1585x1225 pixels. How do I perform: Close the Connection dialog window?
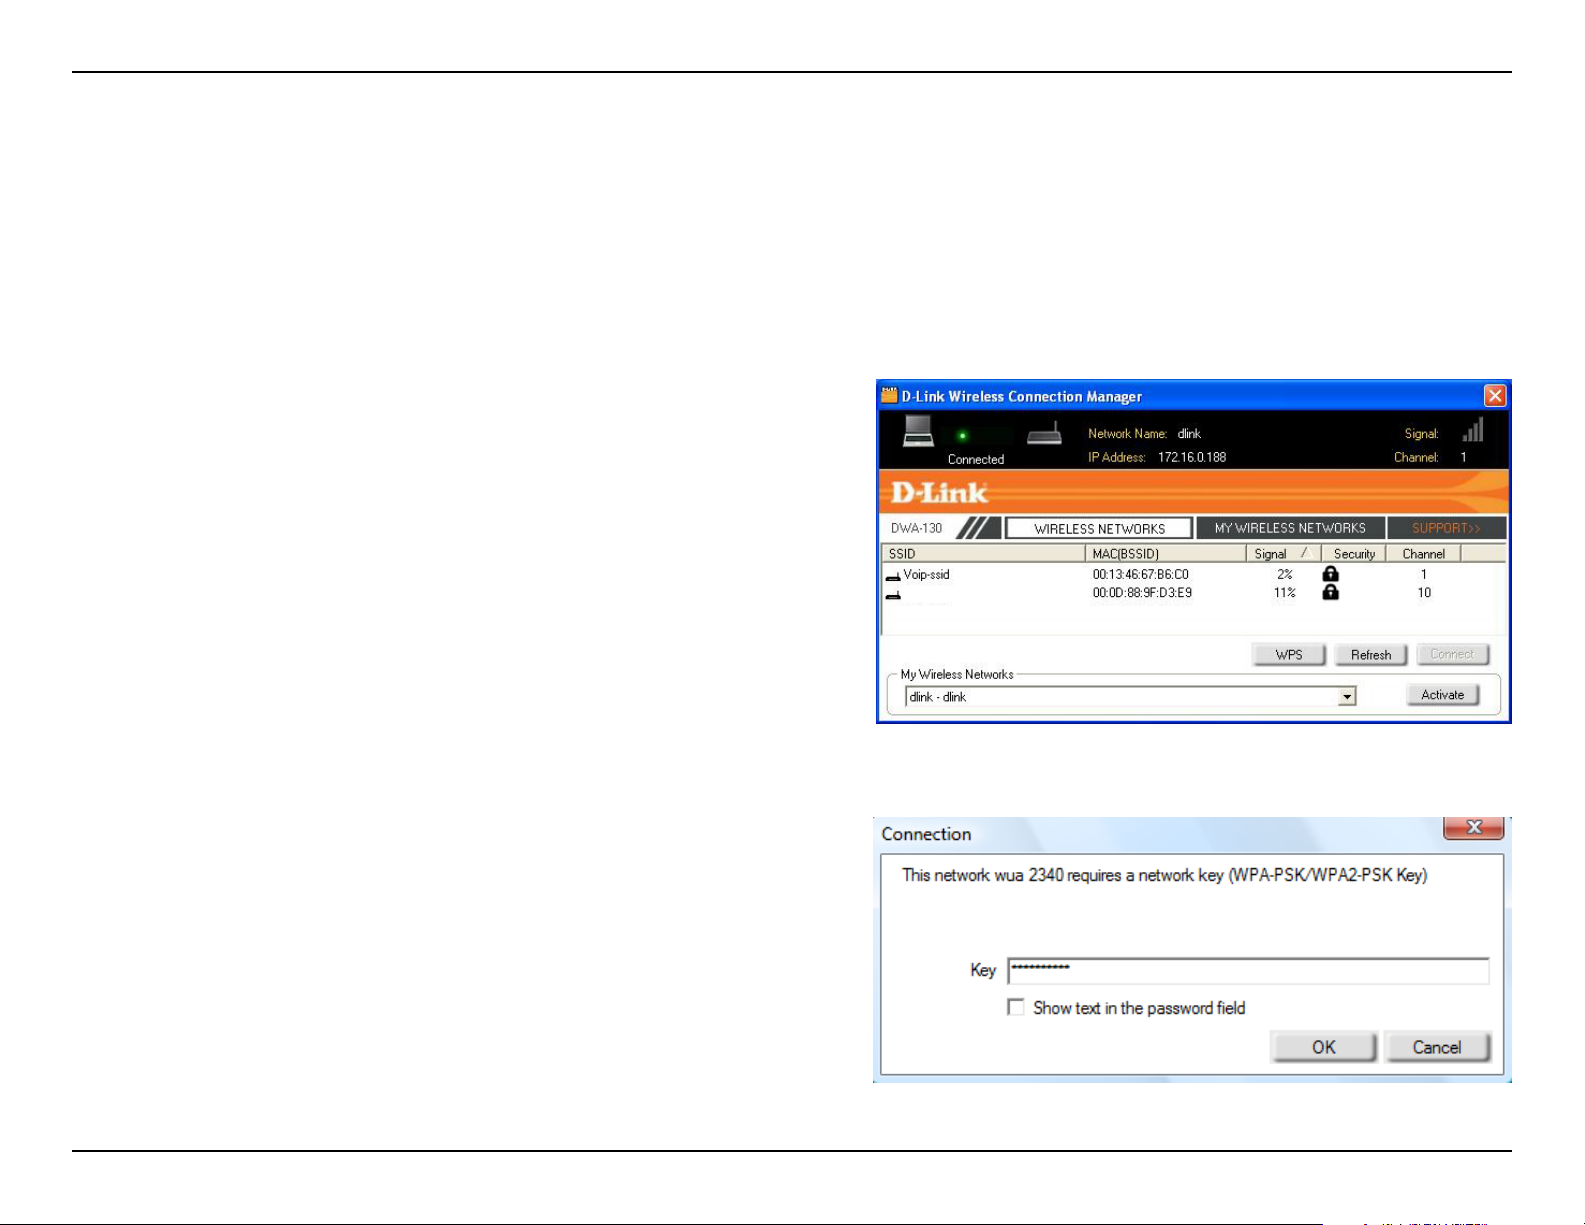(x=1474, y=827)
